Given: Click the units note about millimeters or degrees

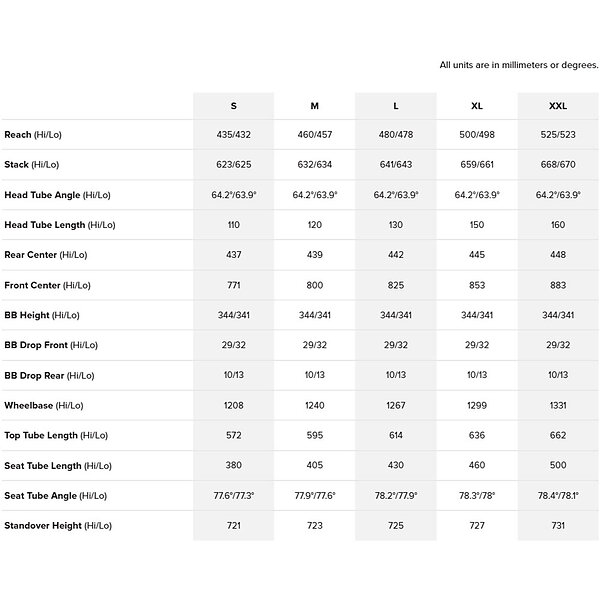Looking at the screenshot, I should pos(518,65).
